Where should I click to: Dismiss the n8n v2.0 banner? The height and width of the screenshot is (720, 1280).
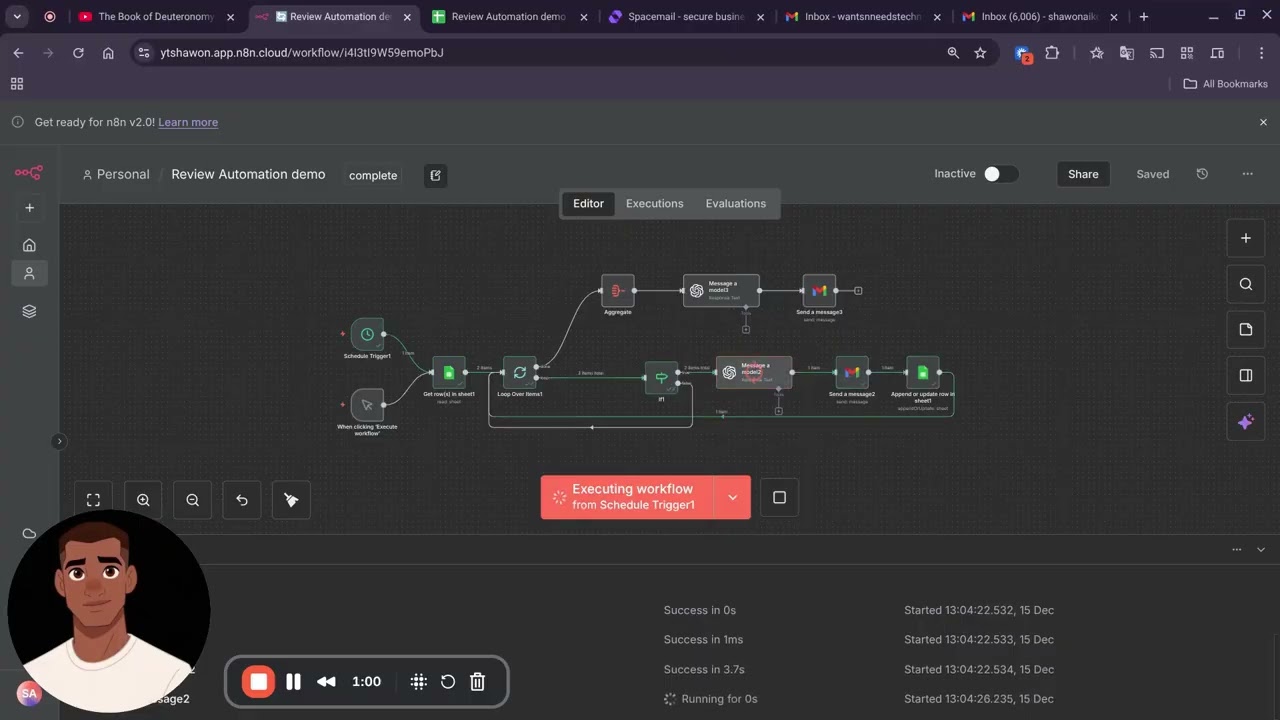tap(1263, 122)
